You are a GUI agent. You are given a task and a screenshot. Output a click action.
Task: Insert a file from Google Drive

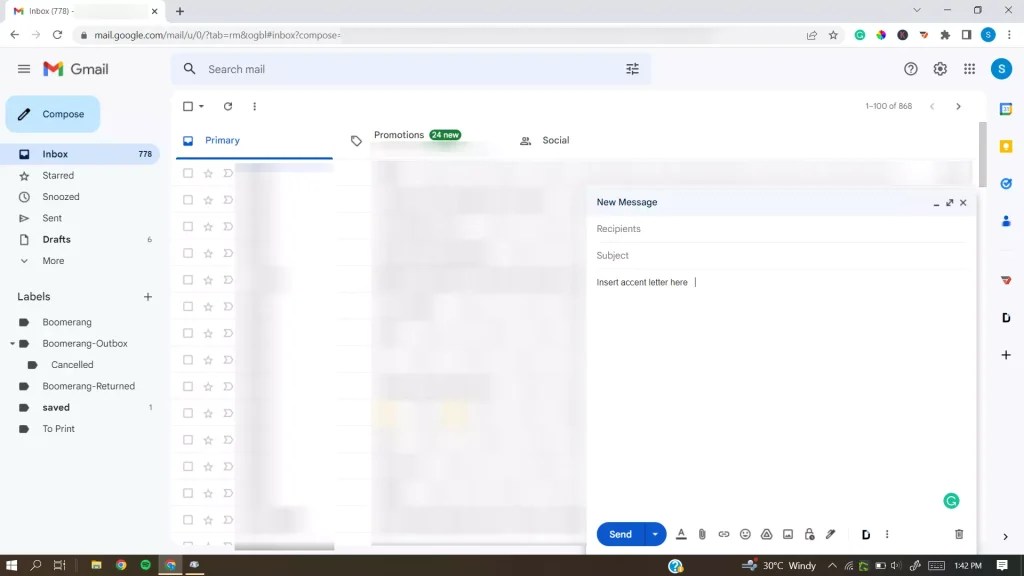[767, 534]
